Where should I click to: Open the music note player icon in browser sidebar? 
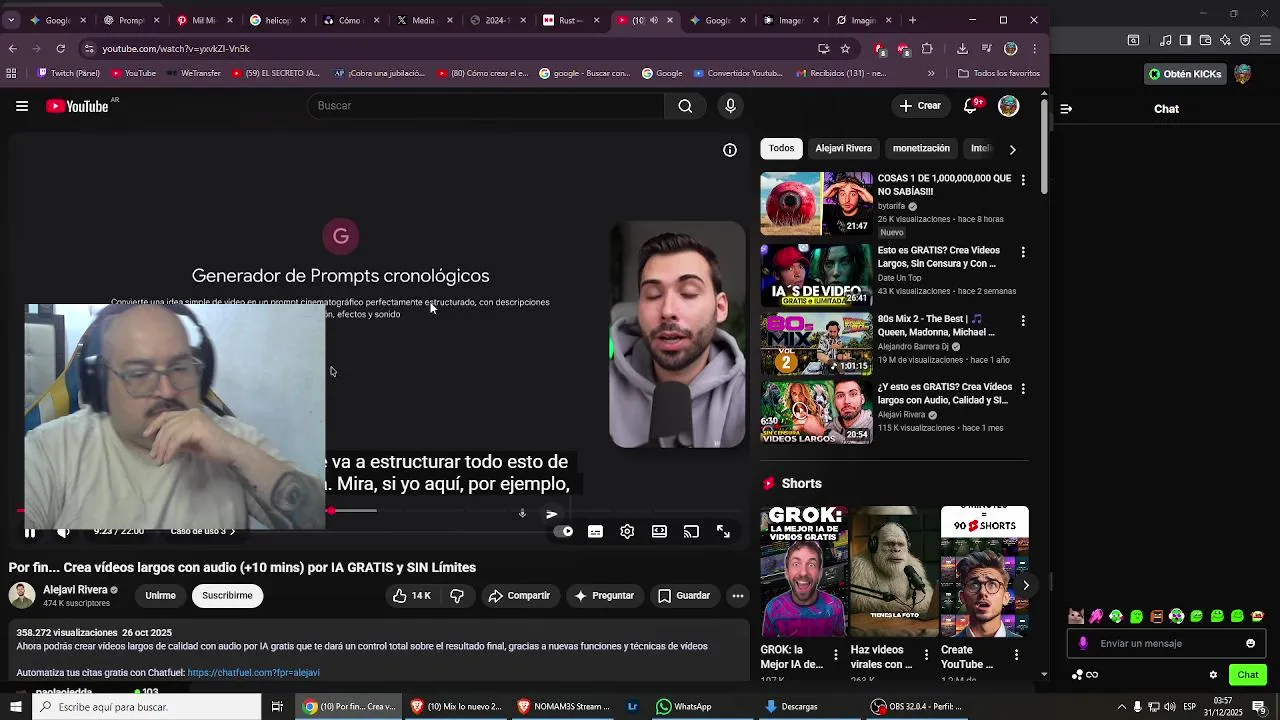[x=1166, y=40]
